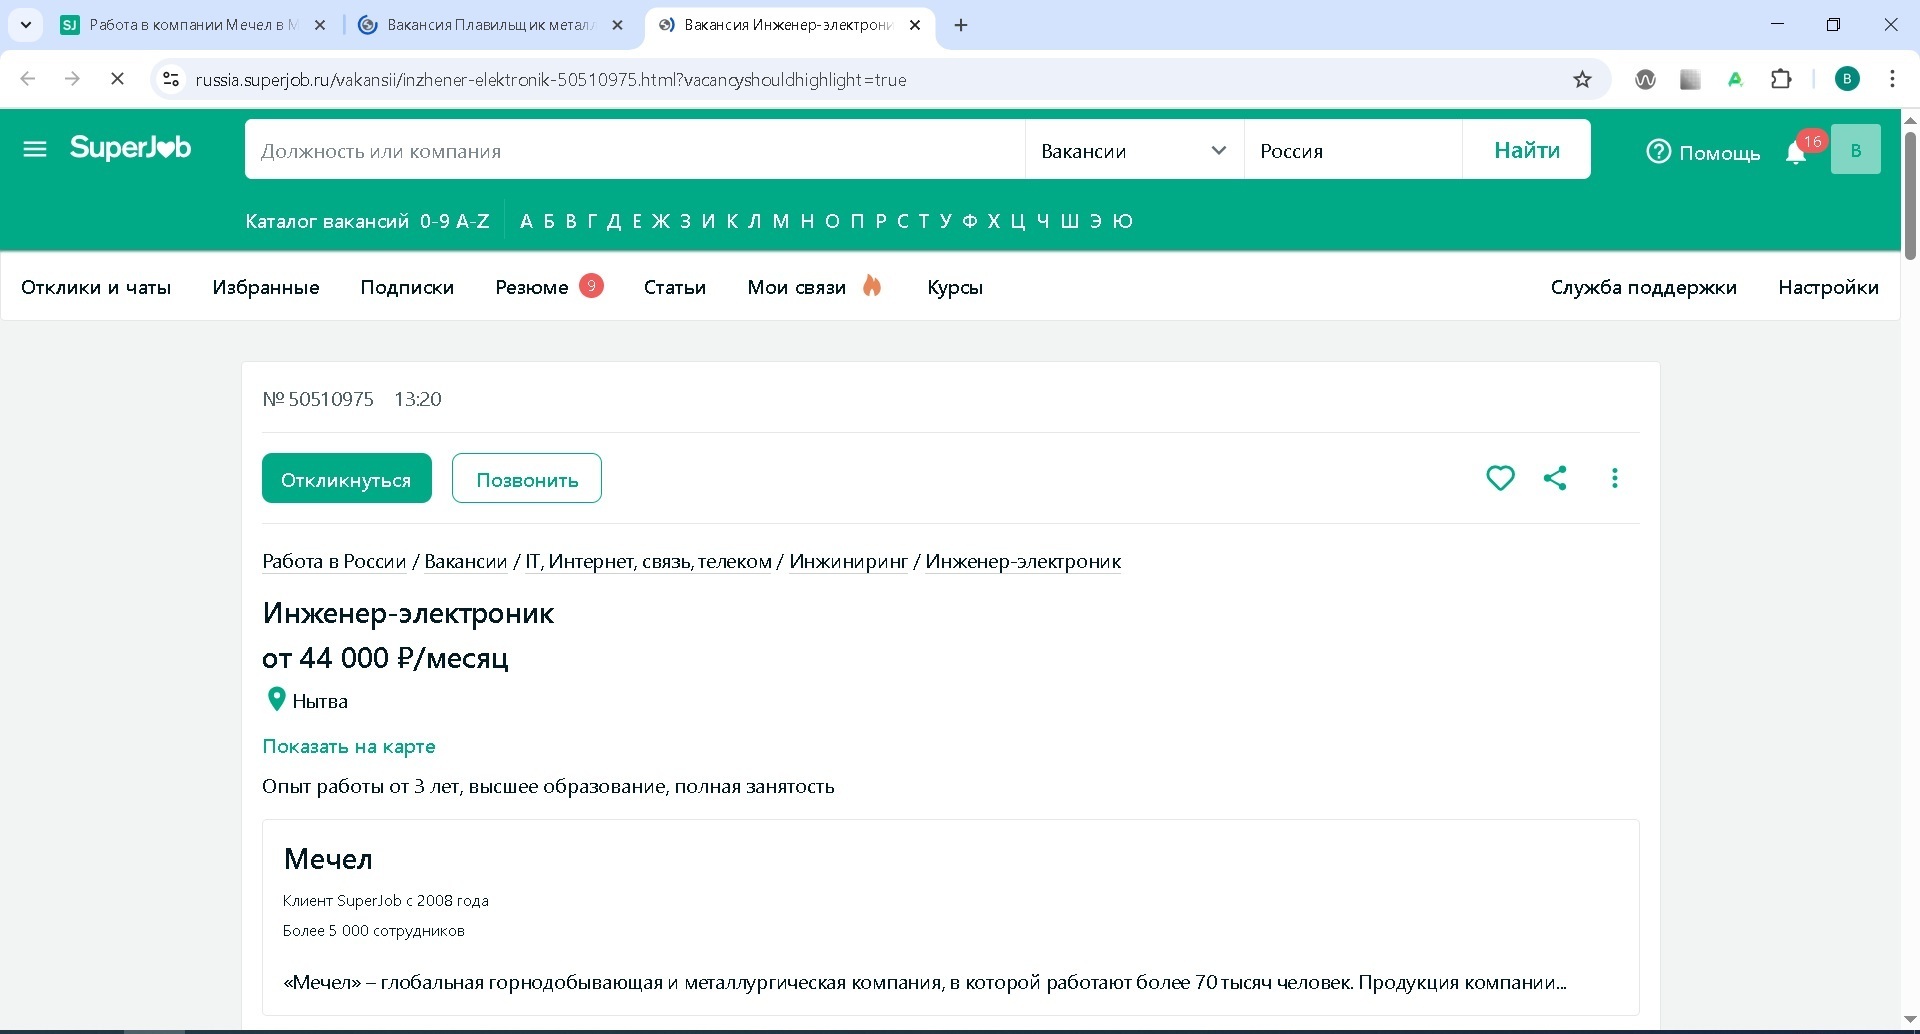1920x1034 pixels.
Task: Switch to the Вакансия Плавильщик металла tab
Action: [490, 25]
